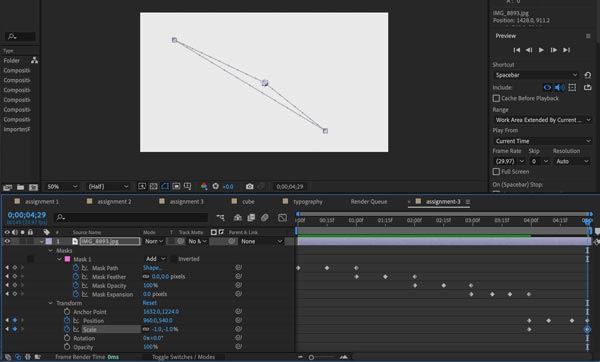The height and width of the screenshot is (362, 600).
Task: Reset the exposure icon
Action: pos(215,186)
